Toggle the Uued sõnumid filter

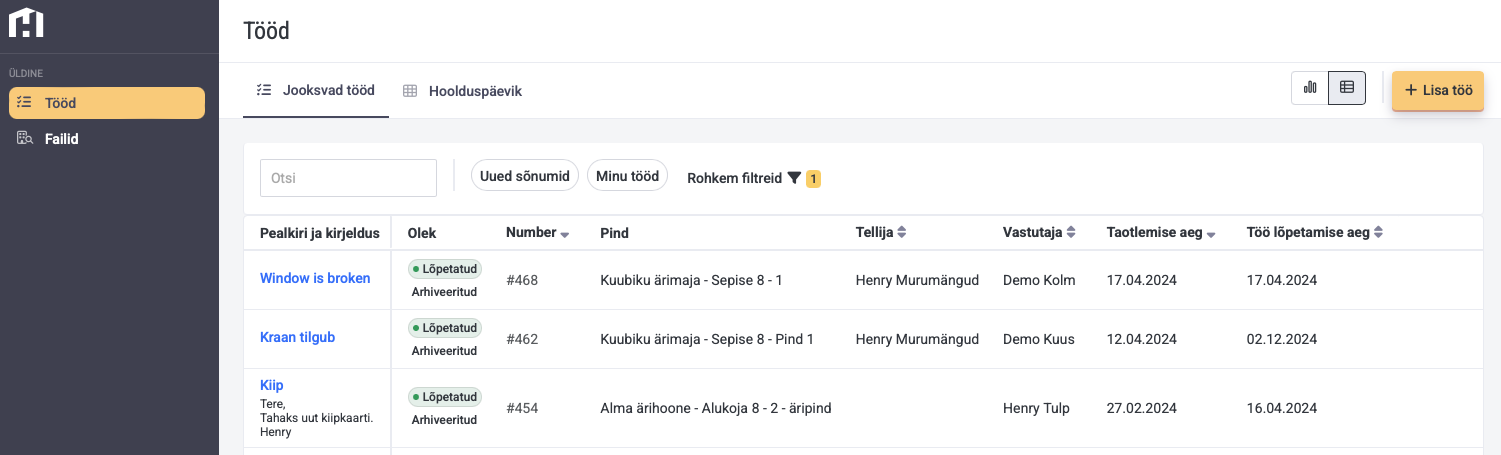pyautogui.click(x=524, y=176)
